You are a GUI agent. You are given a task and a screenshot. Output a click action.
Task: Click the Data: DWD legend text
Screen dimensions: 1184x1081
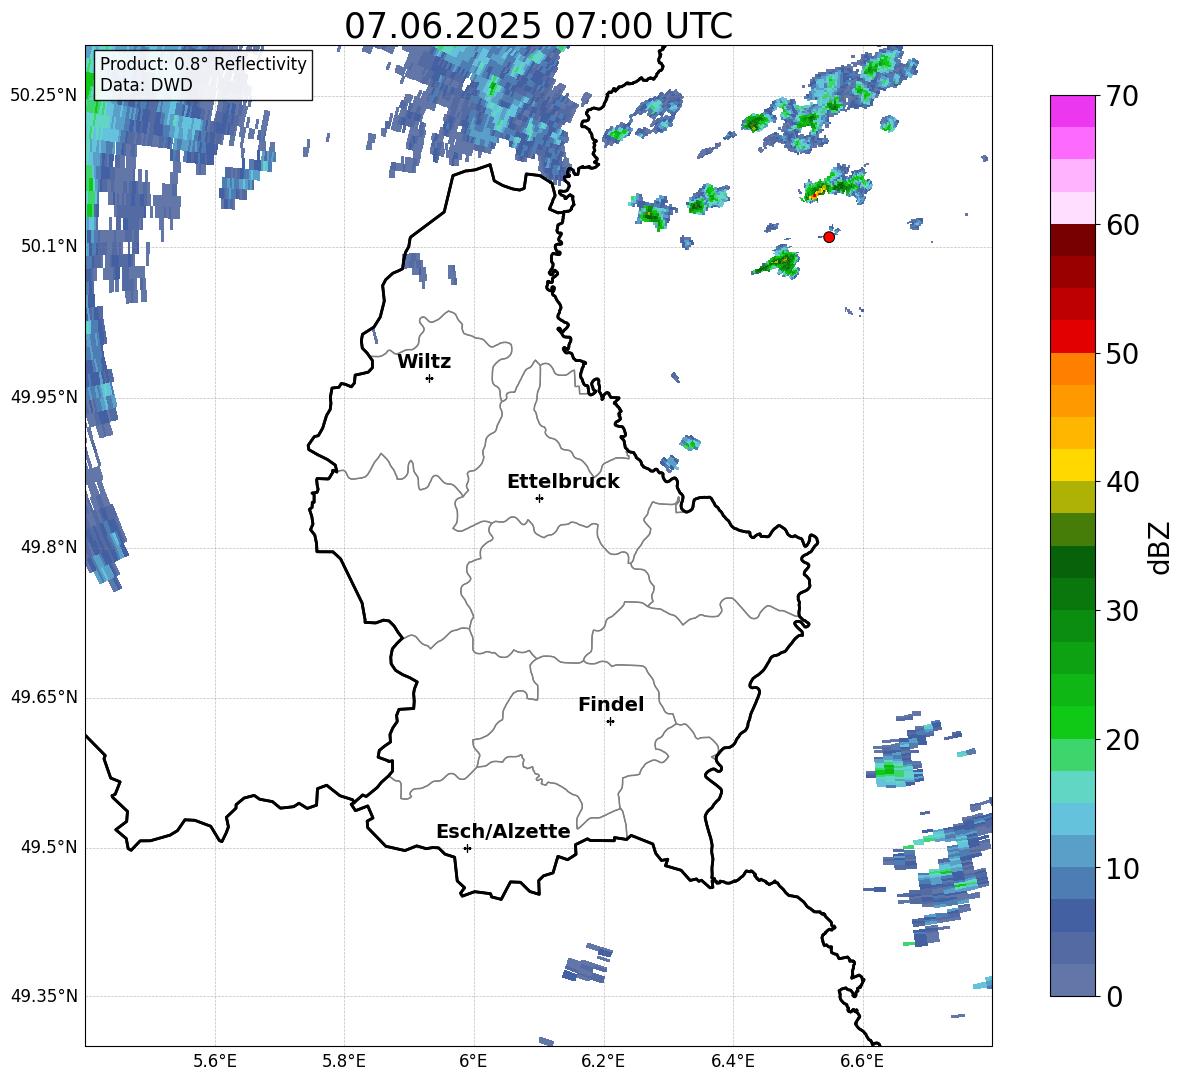(146, 85)
